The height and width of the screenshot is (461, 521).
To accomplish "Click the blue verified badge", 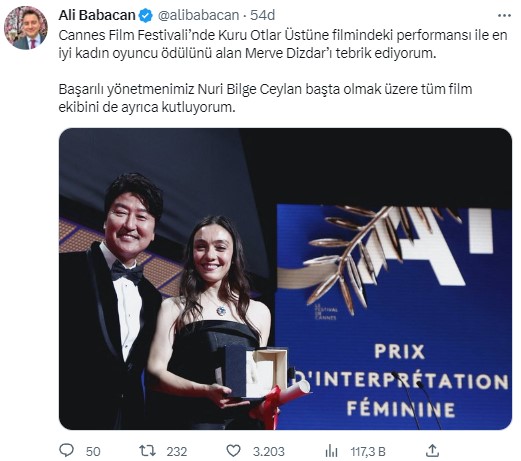I will [145, 15].
